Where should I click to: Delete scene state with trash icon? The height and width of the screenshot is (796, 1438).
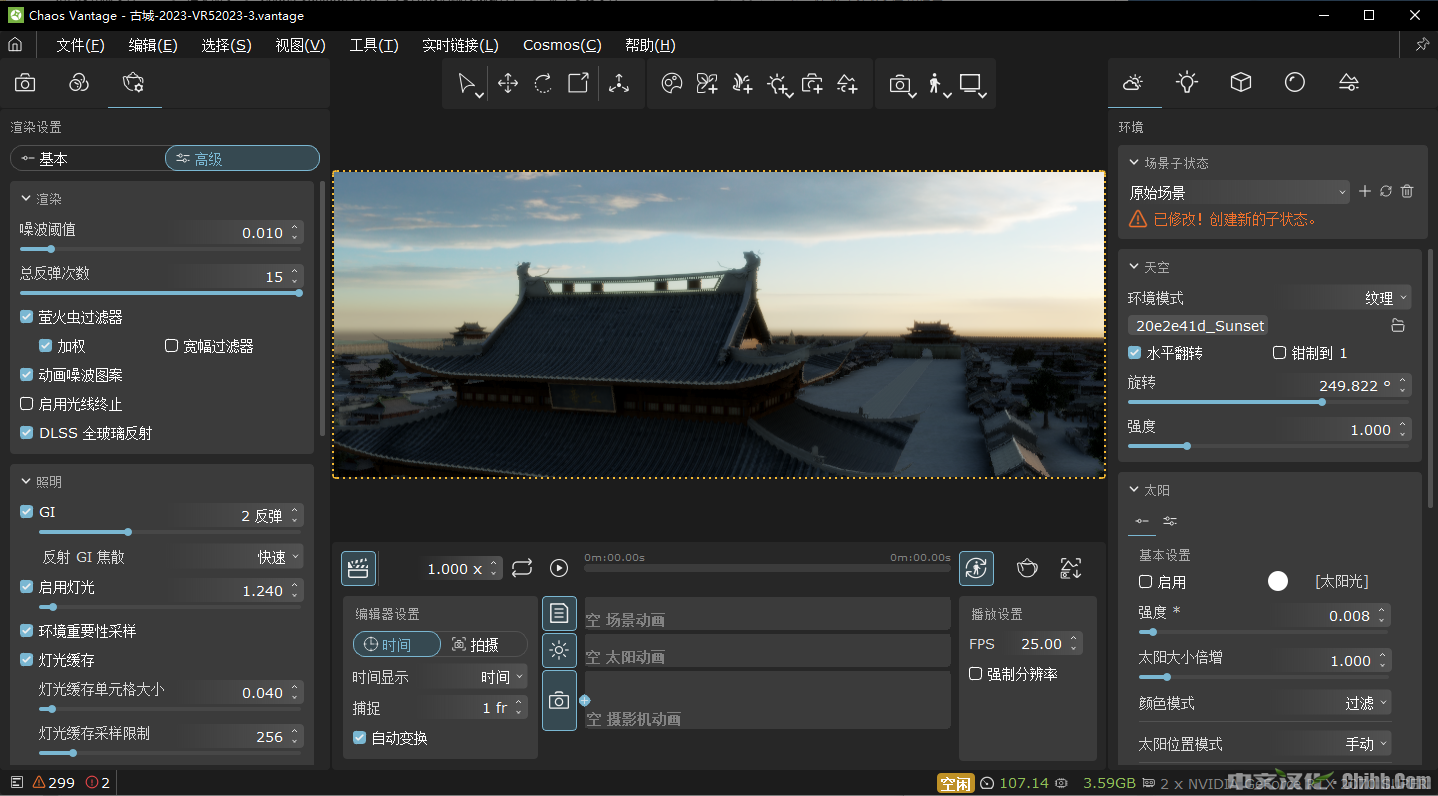tap(1407, 192)
